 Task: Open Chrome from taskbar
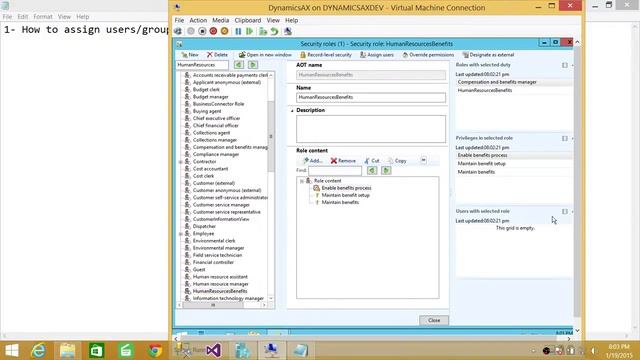pos(155,351)
